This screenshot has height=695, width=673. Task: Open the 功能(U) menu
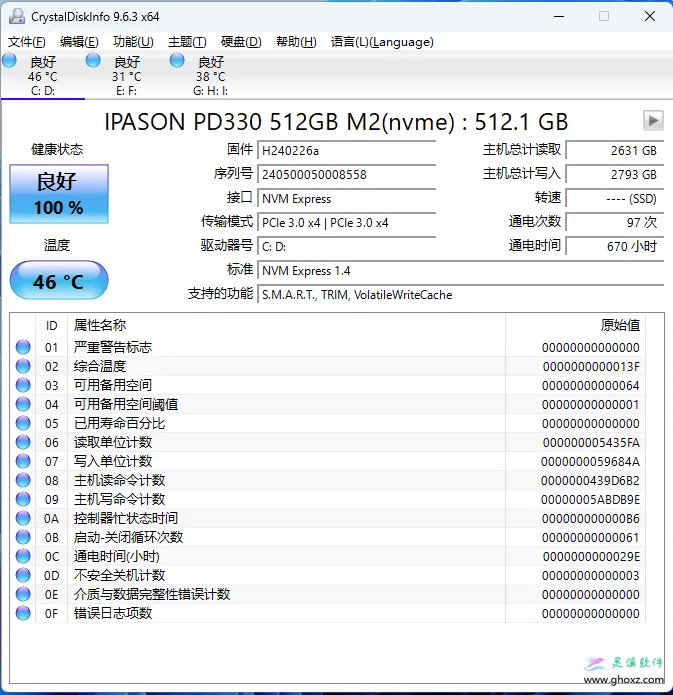tap(133, 42)
